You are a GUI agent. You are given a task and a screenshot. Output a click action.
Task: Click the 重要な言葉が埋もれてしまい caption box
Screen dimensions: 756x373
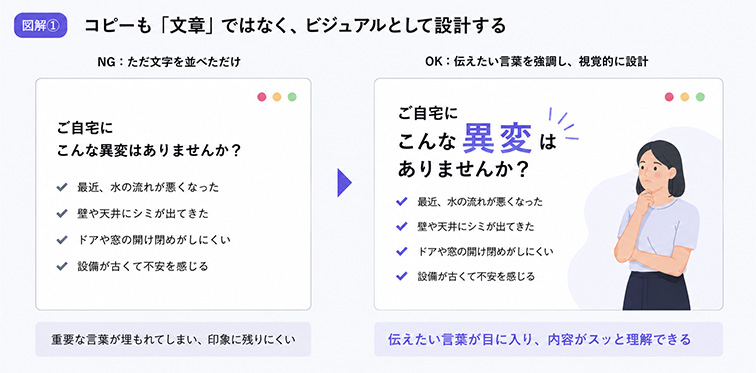[x=173, y=339]
